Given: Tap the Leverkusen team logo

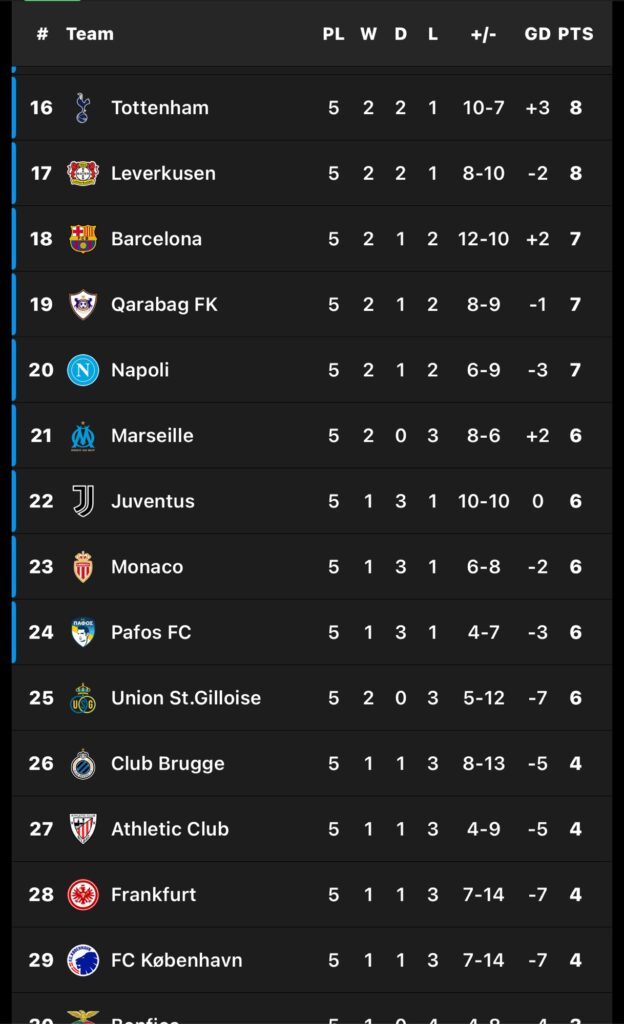Looking at the screenshot, I should (83, 173).
